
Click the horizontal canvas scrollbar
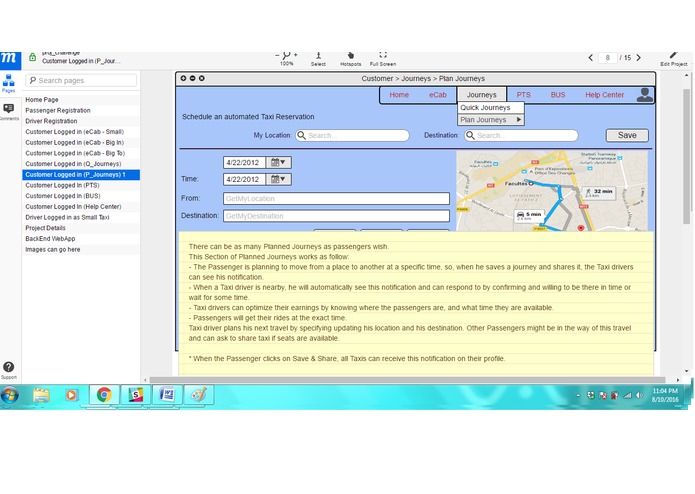click(407, 380)
